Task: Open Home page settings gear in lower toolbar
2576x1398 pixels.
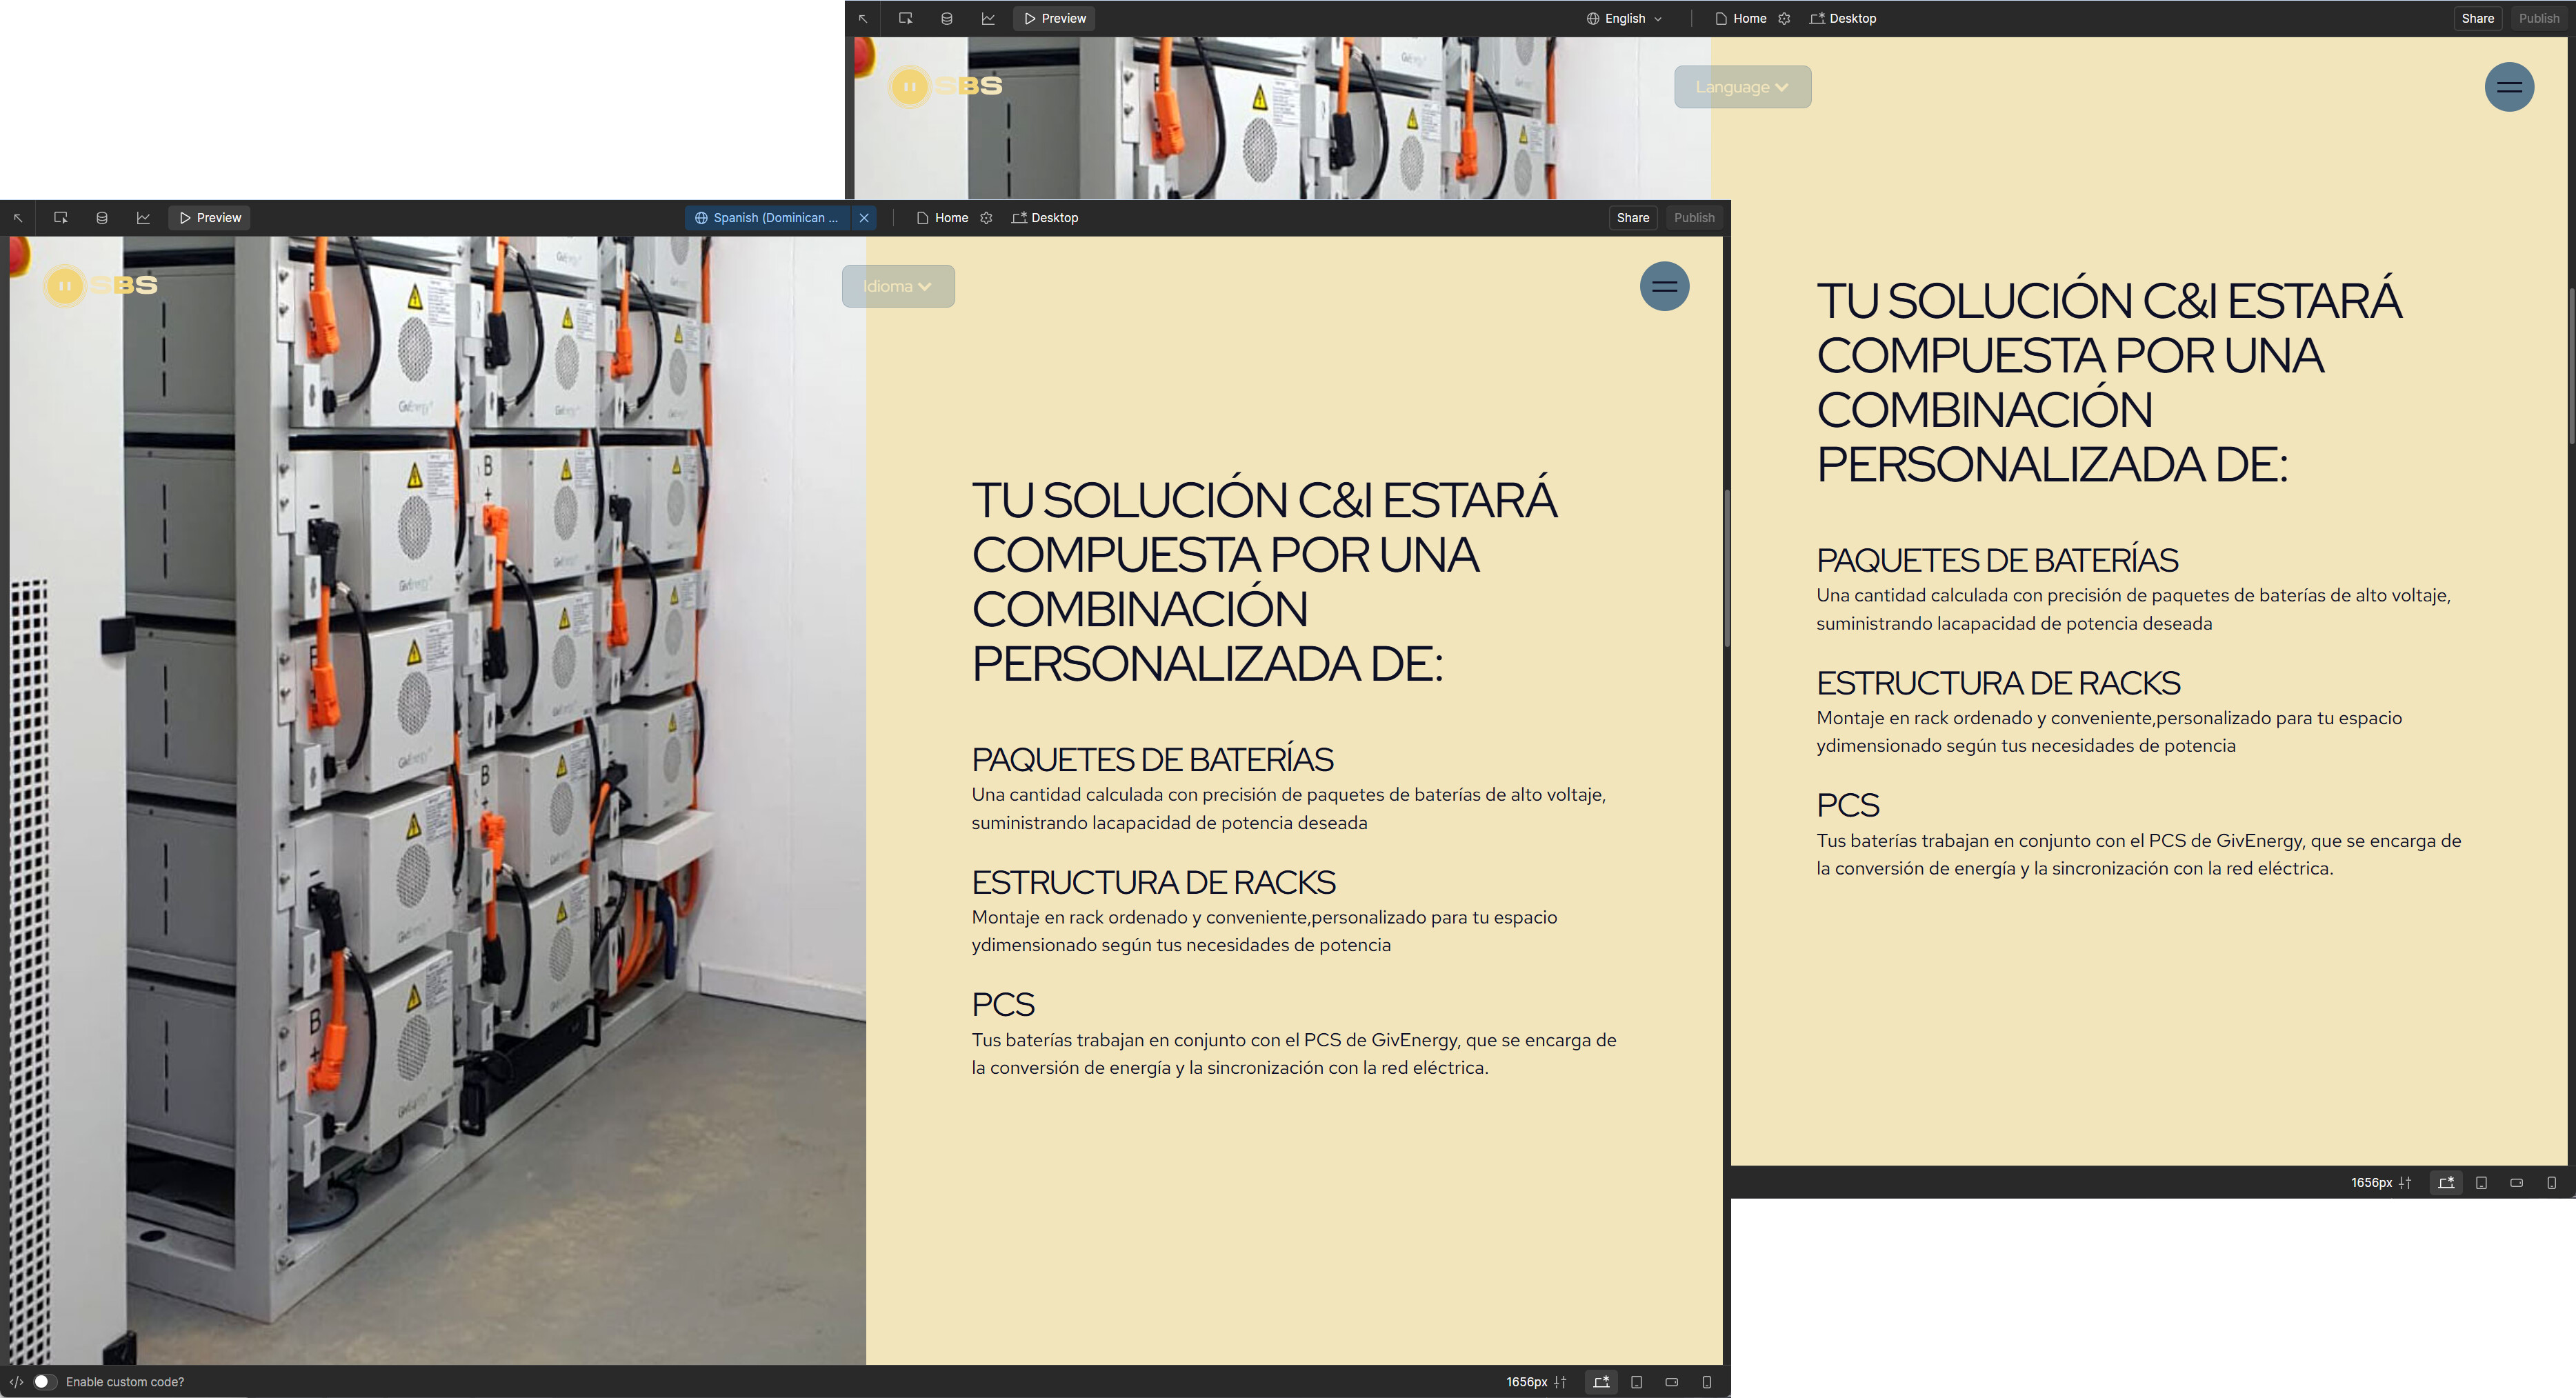Action: coord(986,218)
